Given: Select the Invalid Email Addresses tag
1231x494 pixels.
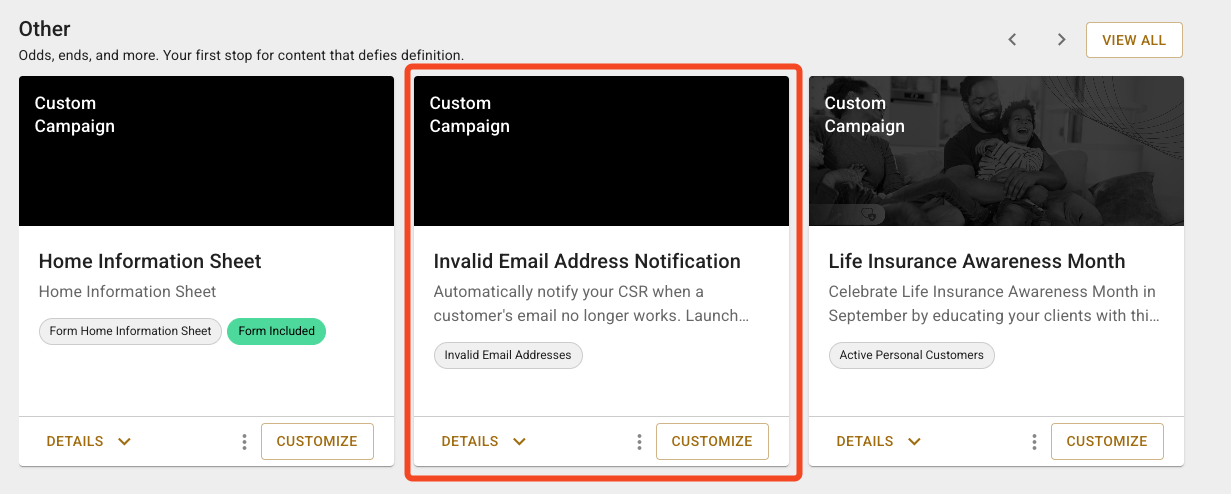Looking at the screenshot, I should point(508,355).
